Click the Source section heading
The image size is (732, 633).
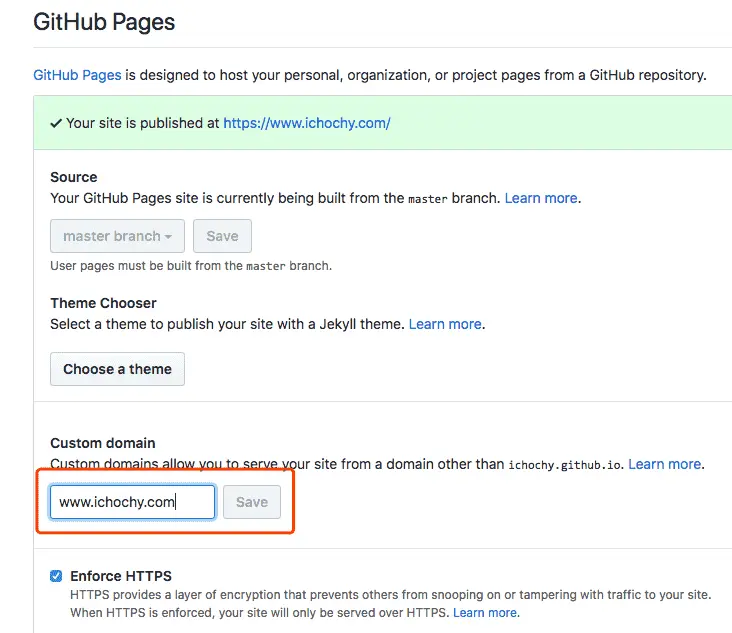click(x=74, y=177)
